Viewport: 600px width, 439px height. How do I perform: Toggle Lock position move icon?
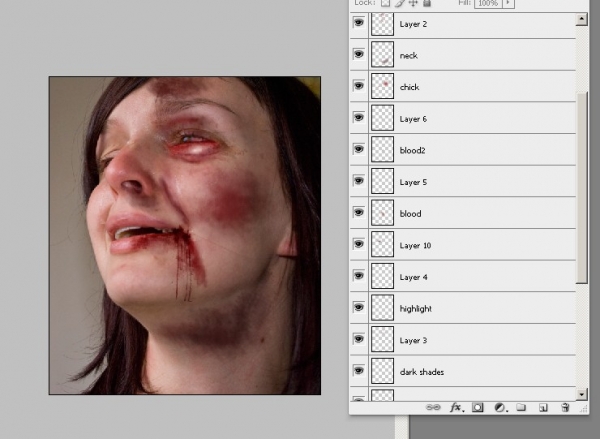click(x=413, y=3)
